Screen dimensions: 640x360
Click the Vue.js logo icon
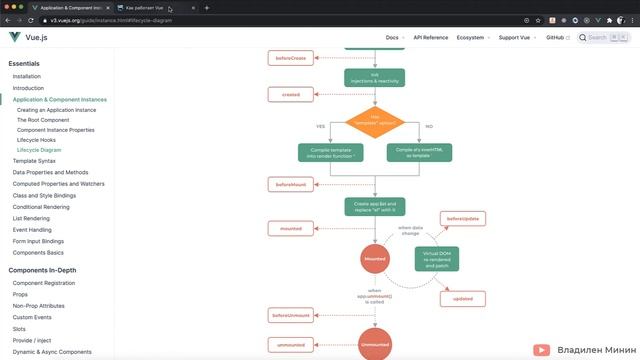[x=15, y=37]
